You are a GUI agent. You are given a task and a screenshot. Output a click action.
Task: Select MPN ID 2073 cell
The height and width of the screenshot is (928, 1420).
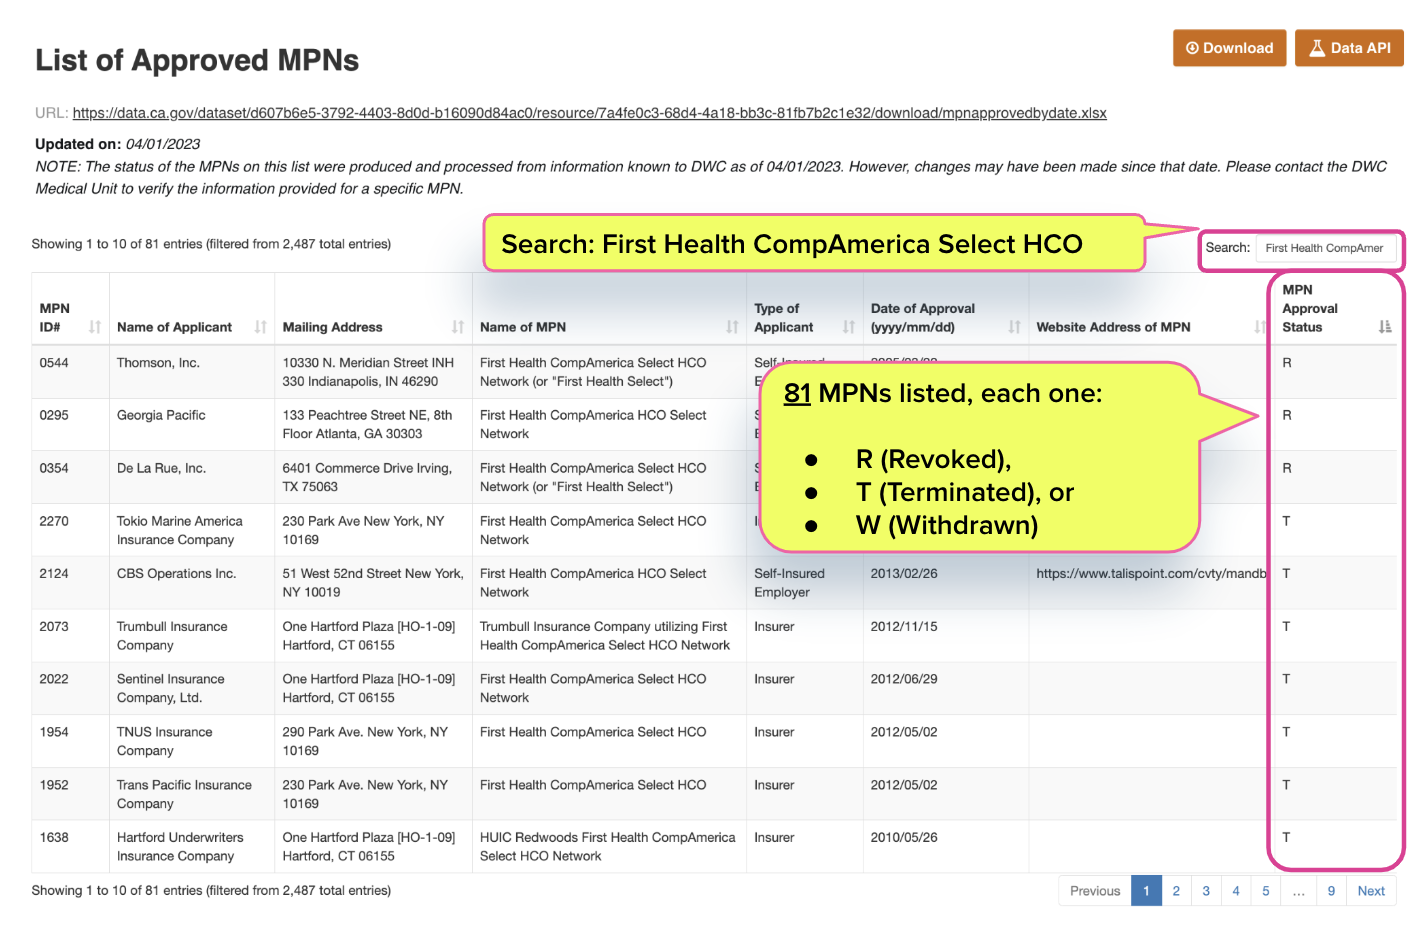point(70,636)
